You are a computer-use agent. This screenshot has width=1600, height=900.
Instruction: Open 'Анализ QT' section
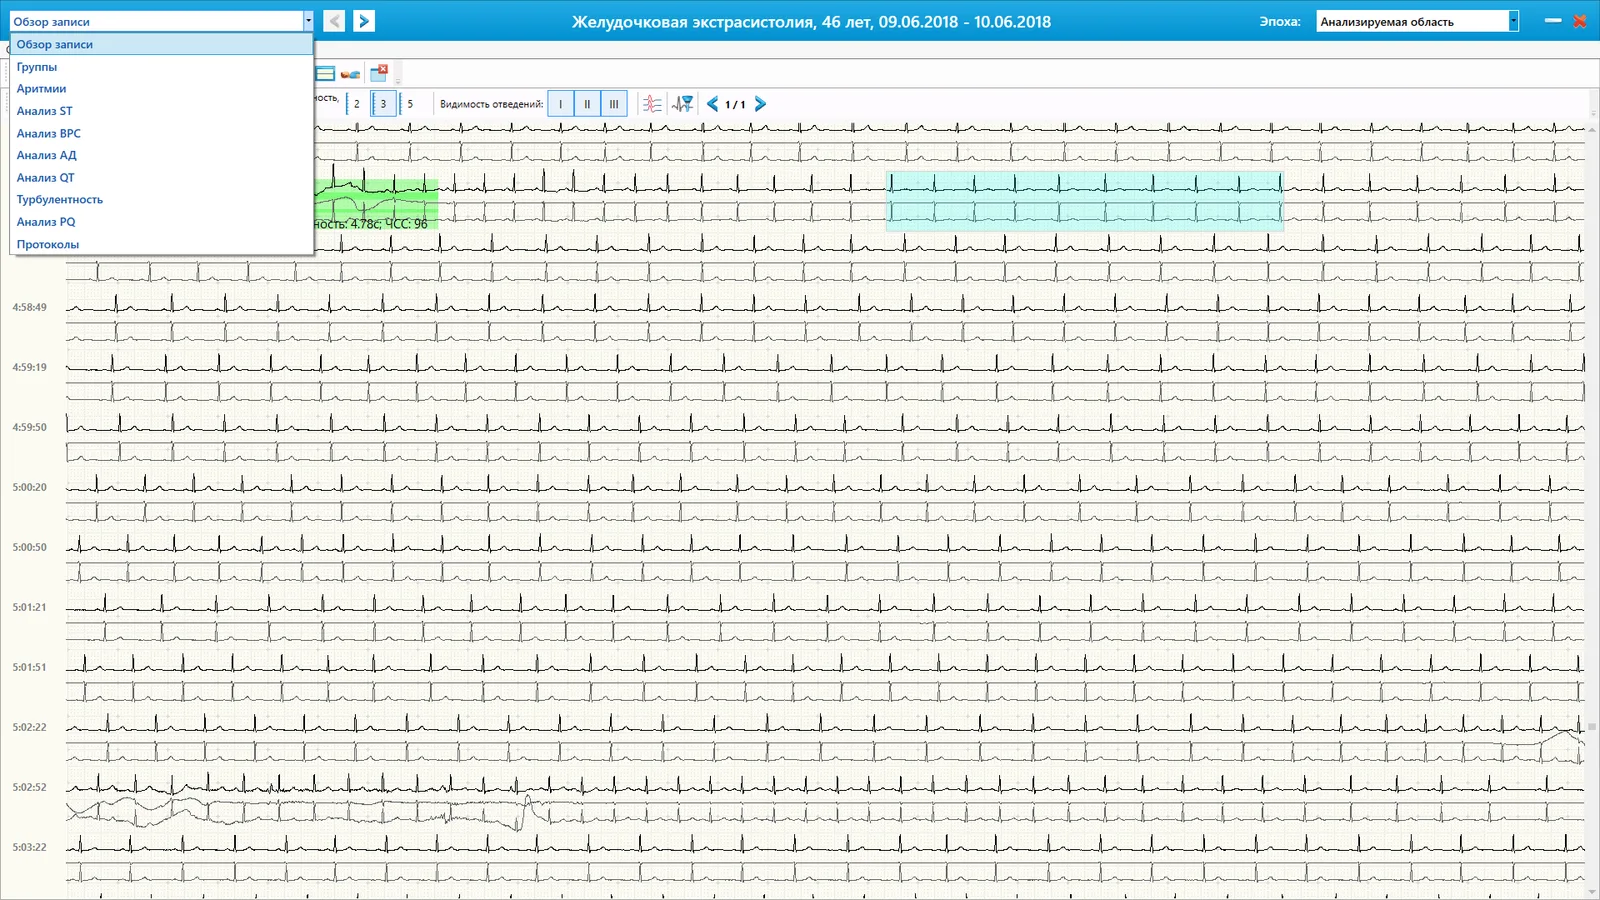tap(162, 178)
